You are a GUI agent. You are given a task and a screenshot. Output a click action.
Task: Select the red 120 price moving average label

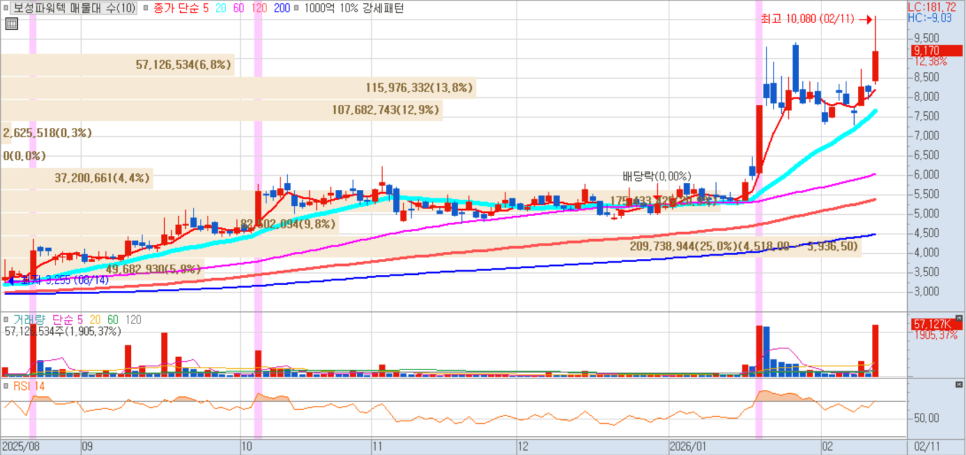tap(260, 9)
